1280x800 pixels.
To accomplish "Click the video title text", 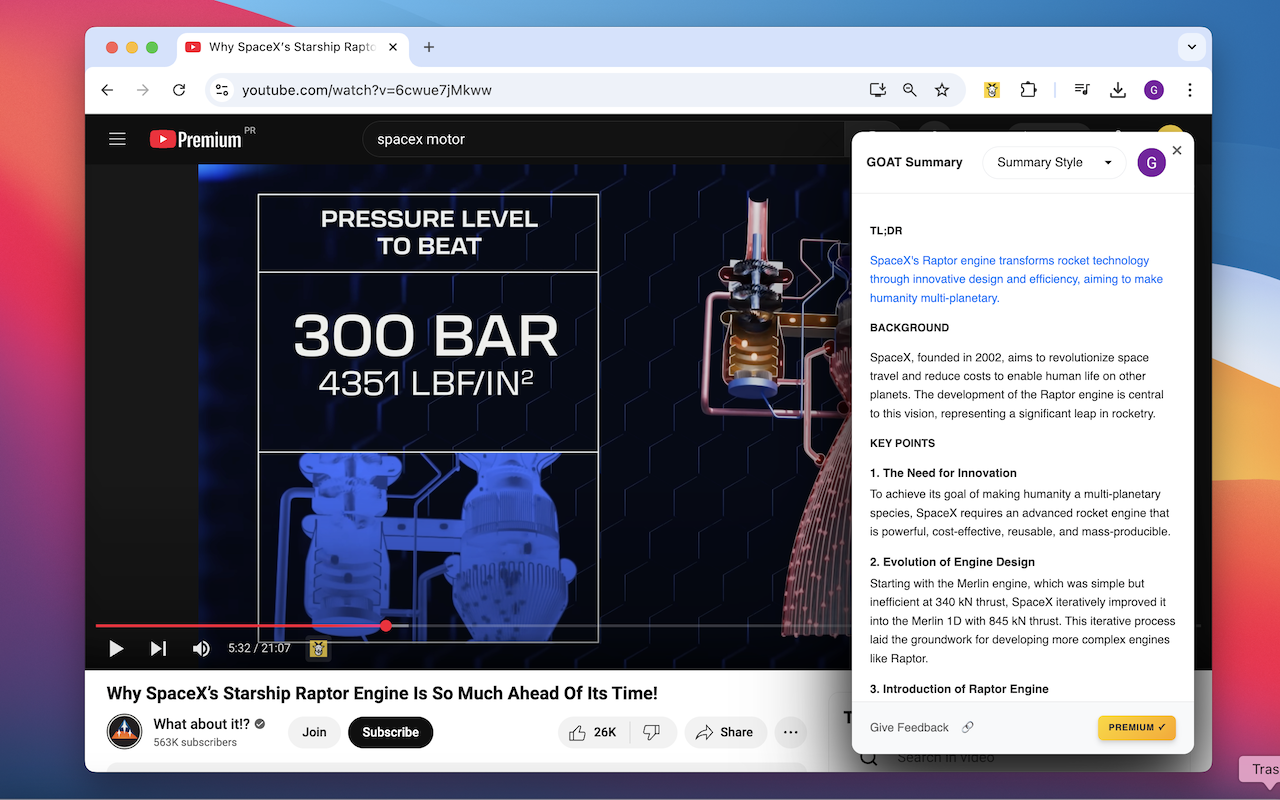I will click(x=382, y=693).
